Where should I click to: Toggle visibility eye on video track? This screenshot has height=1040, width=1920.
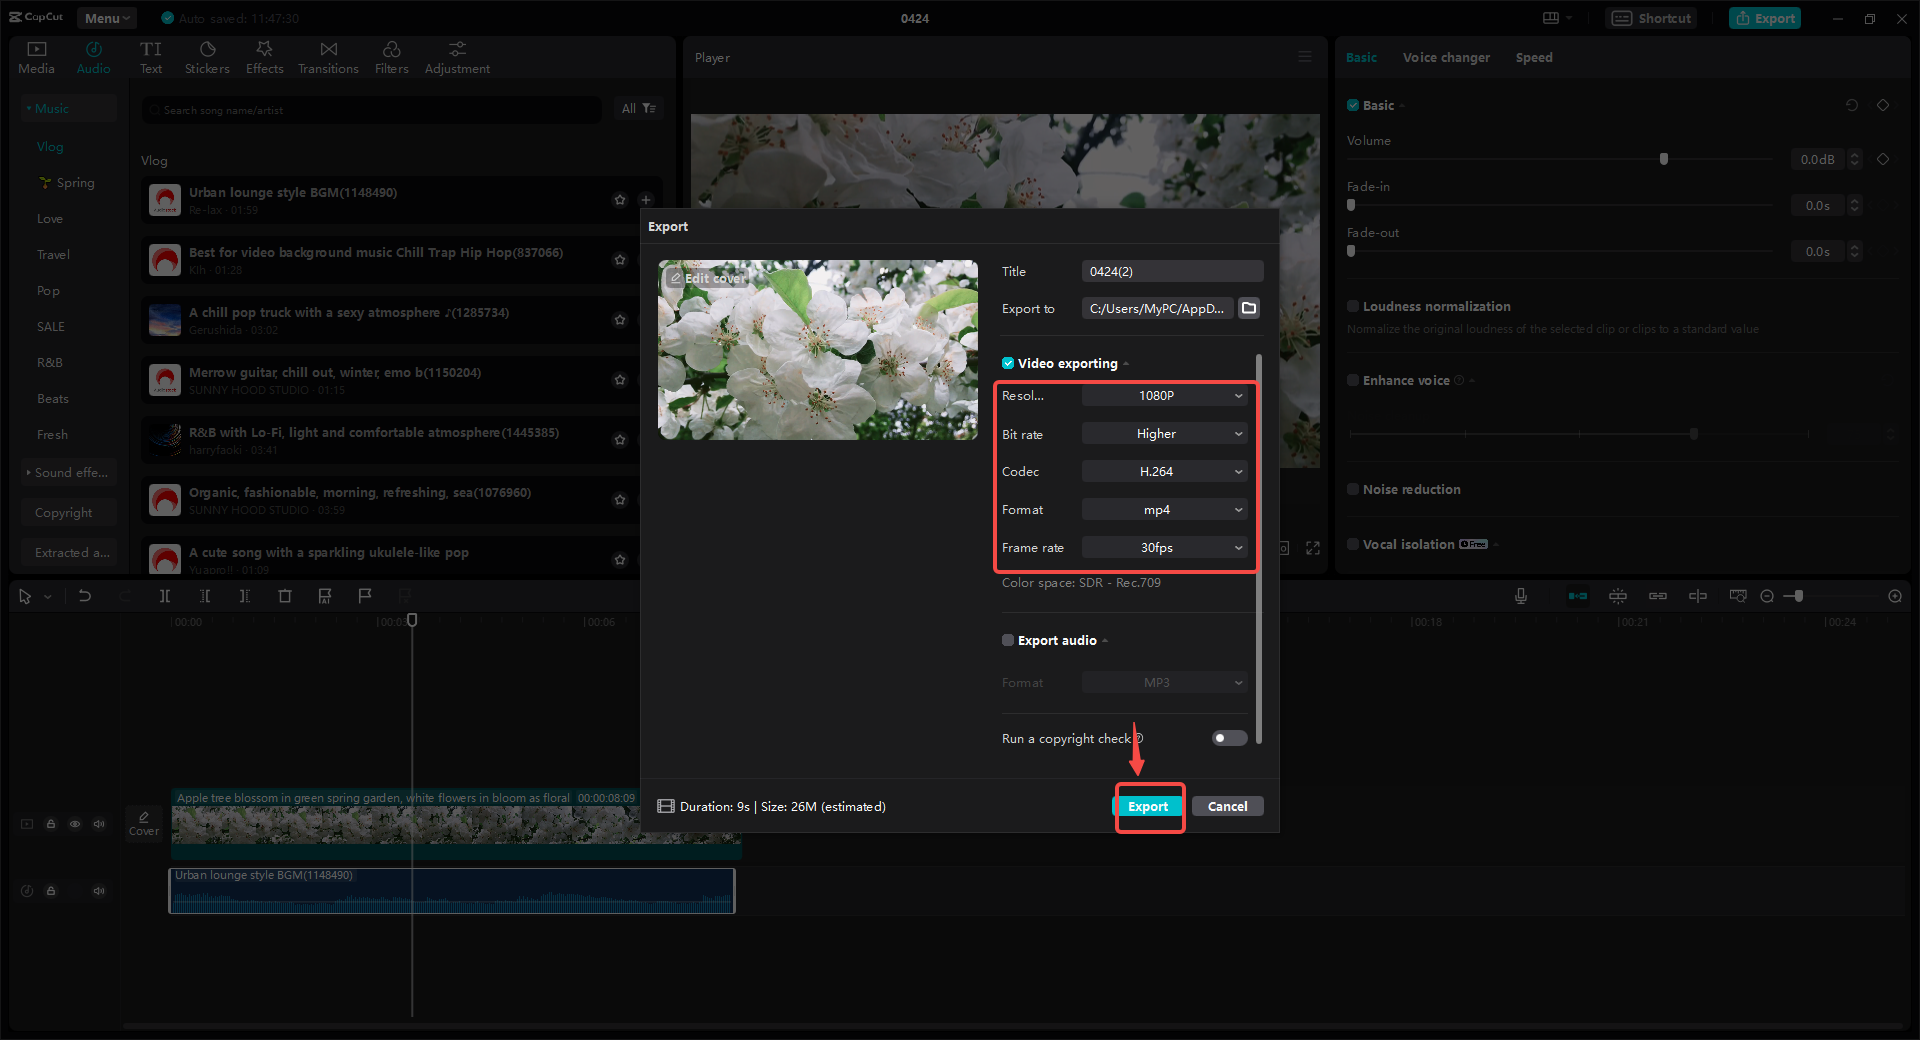tap(75, 824)
